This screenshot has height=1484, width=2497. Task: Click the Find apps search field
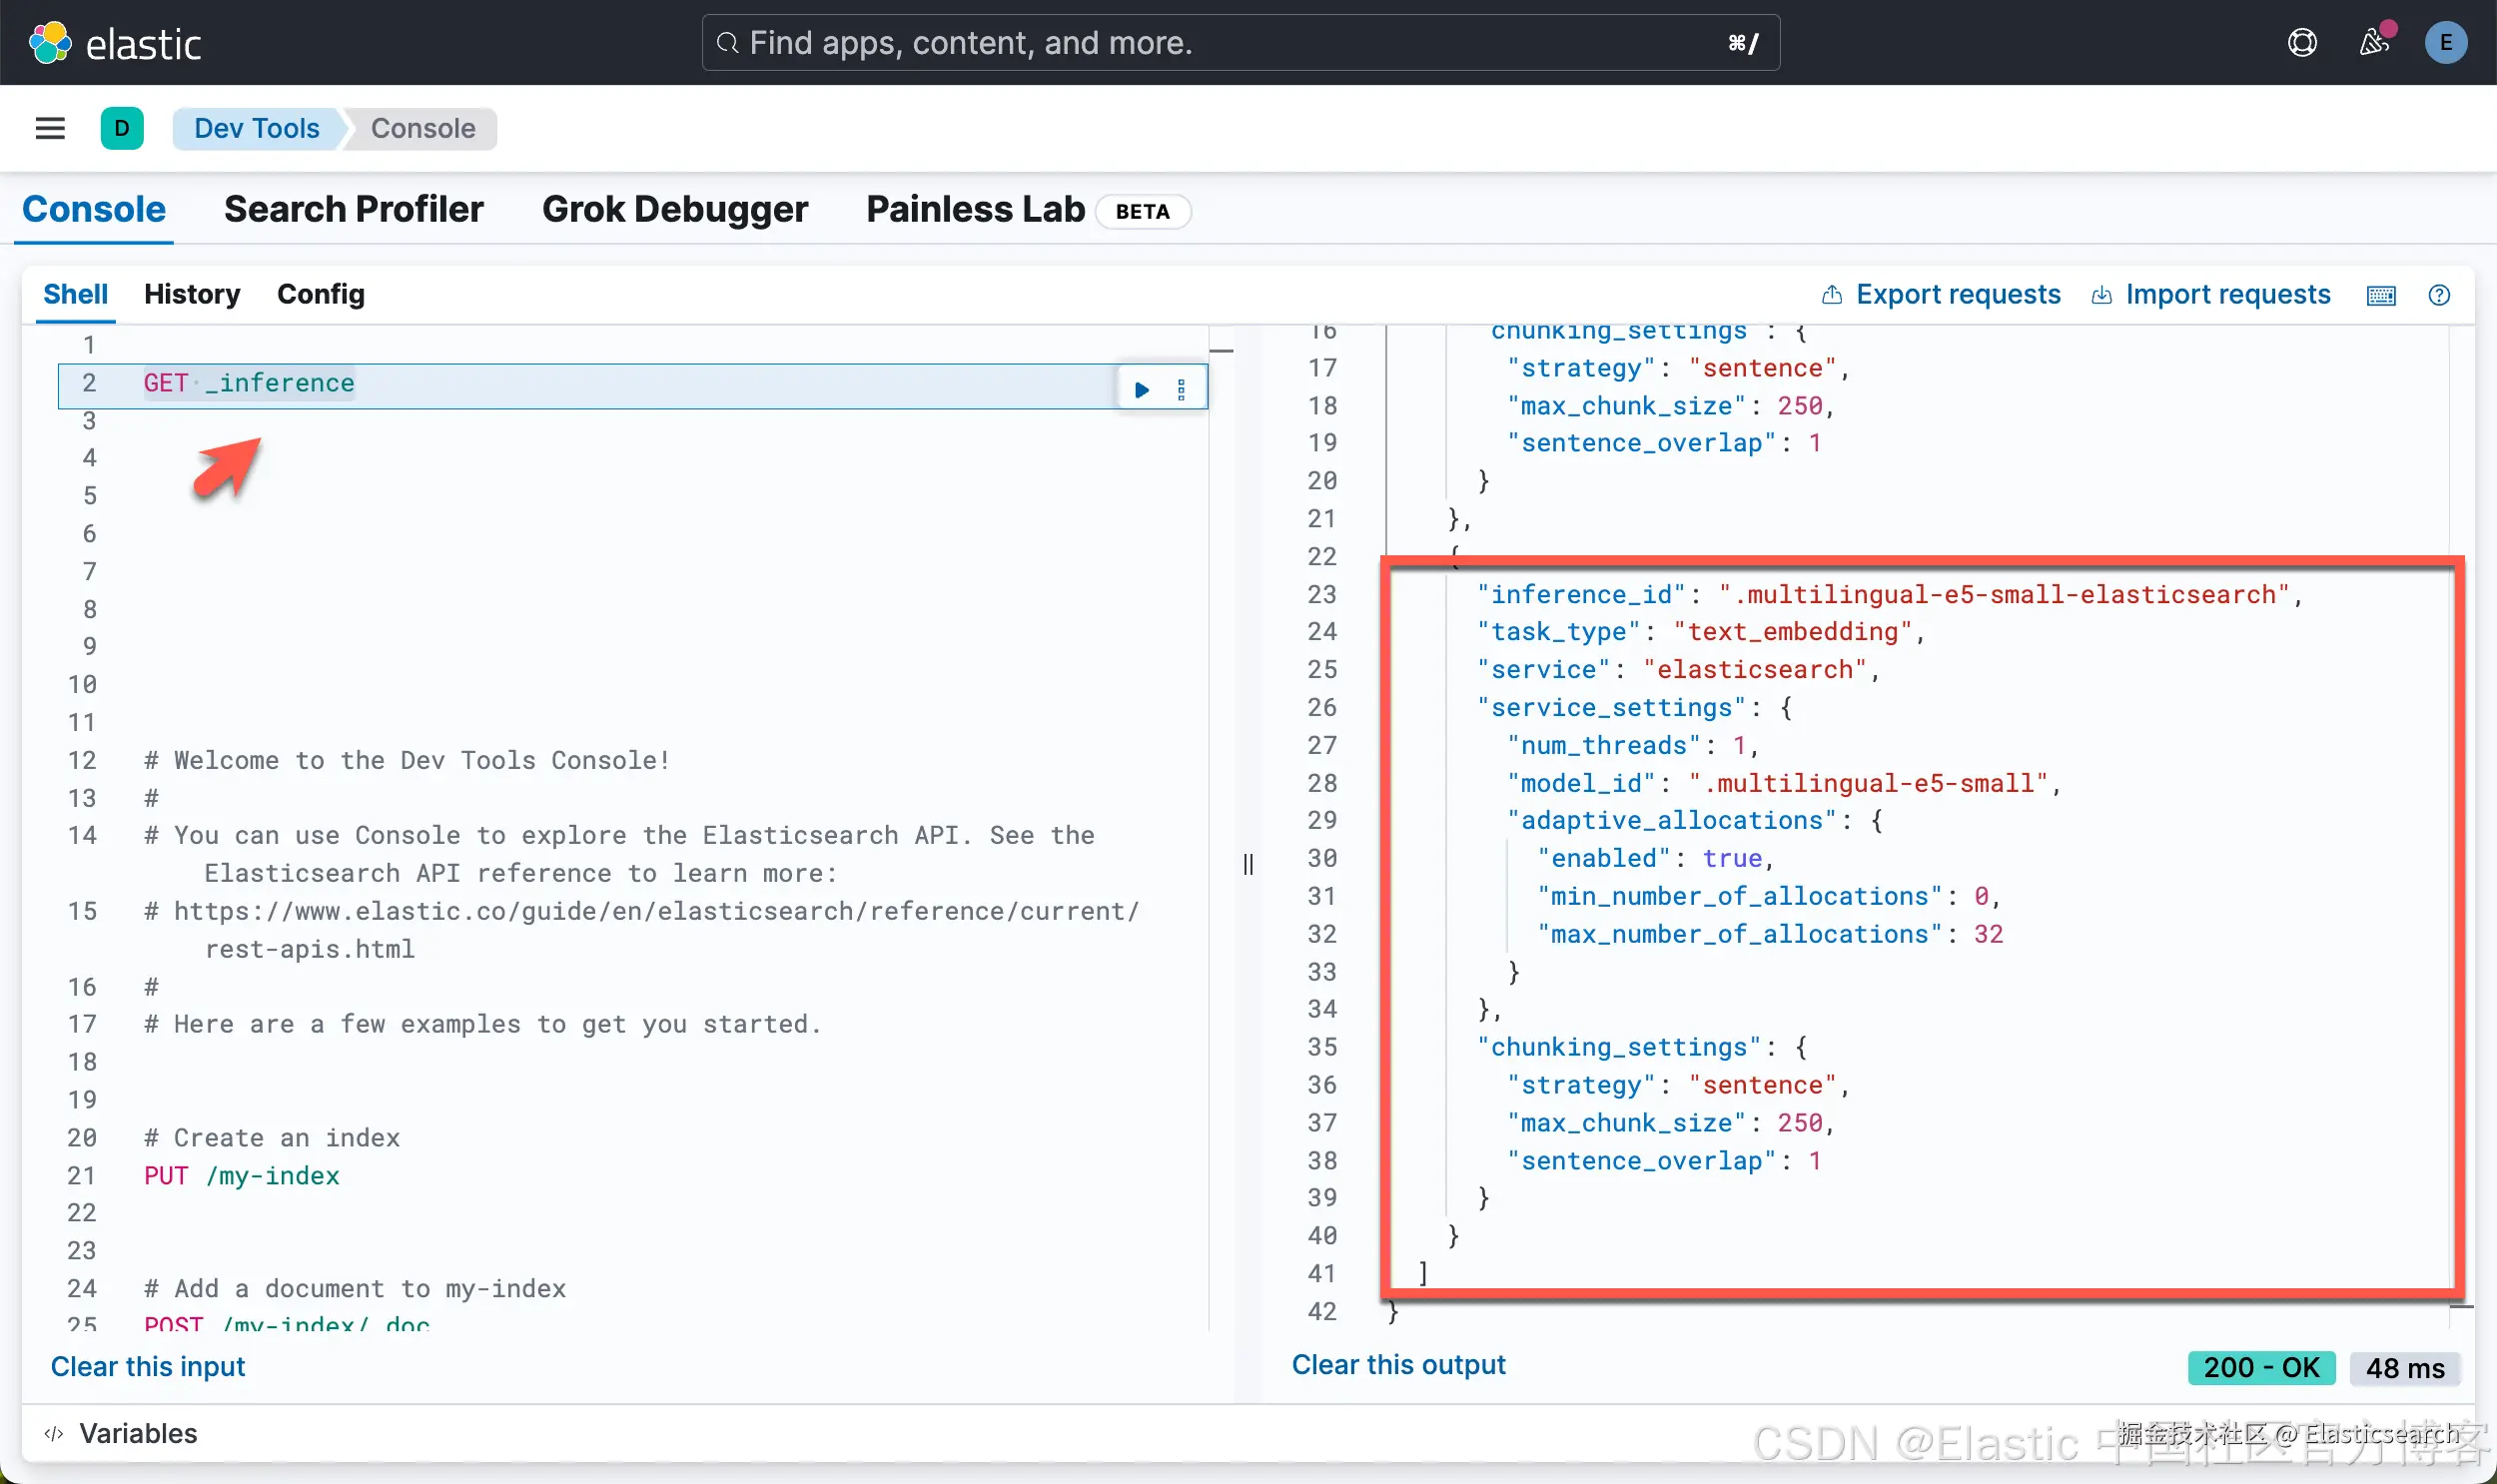1240,43
